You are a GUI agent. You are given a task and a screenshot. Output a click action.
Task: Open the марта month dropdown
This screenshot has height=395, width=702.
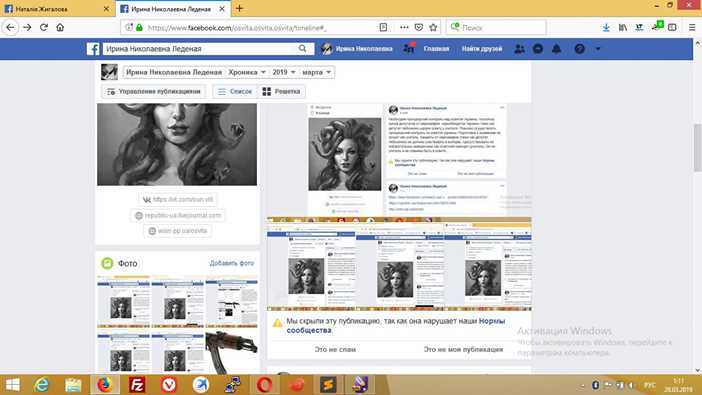tap(317, 72)
